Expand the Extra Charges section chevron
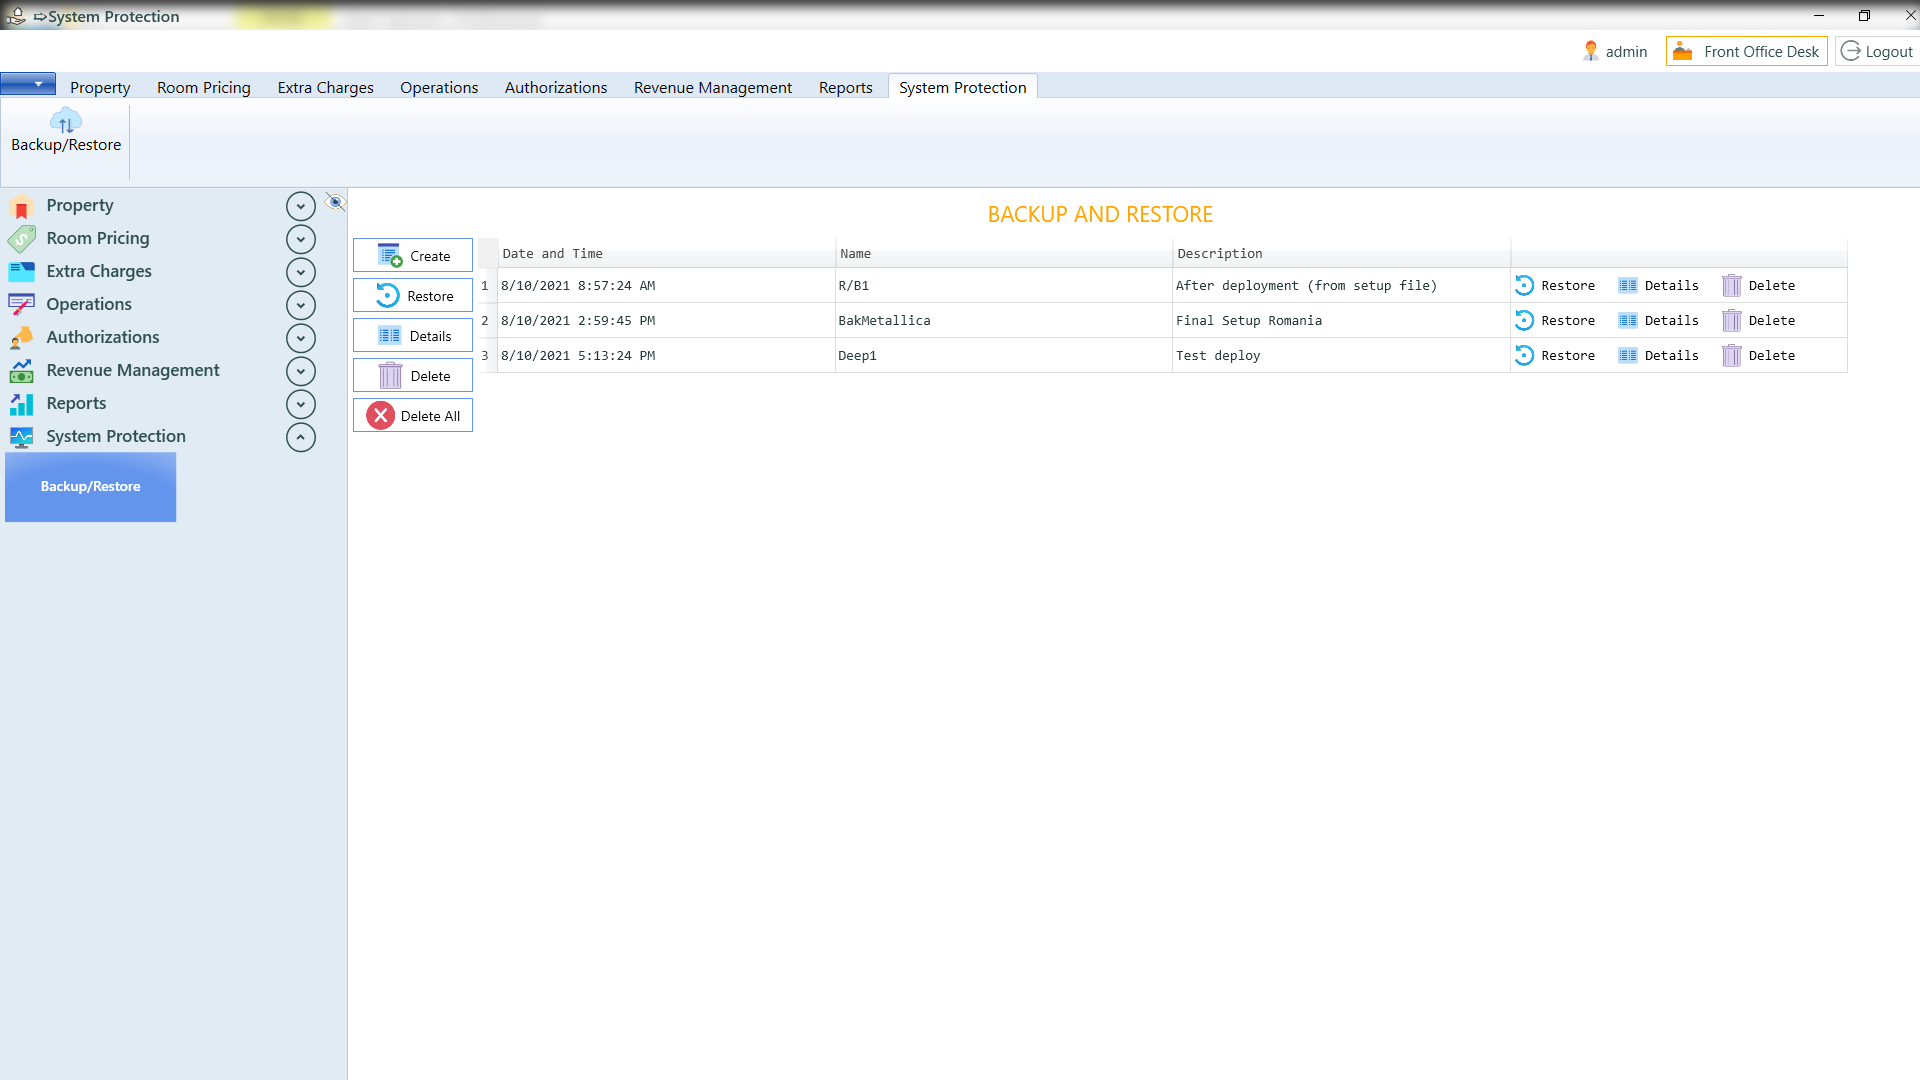 pyautogui.click(x=301, y=272)
